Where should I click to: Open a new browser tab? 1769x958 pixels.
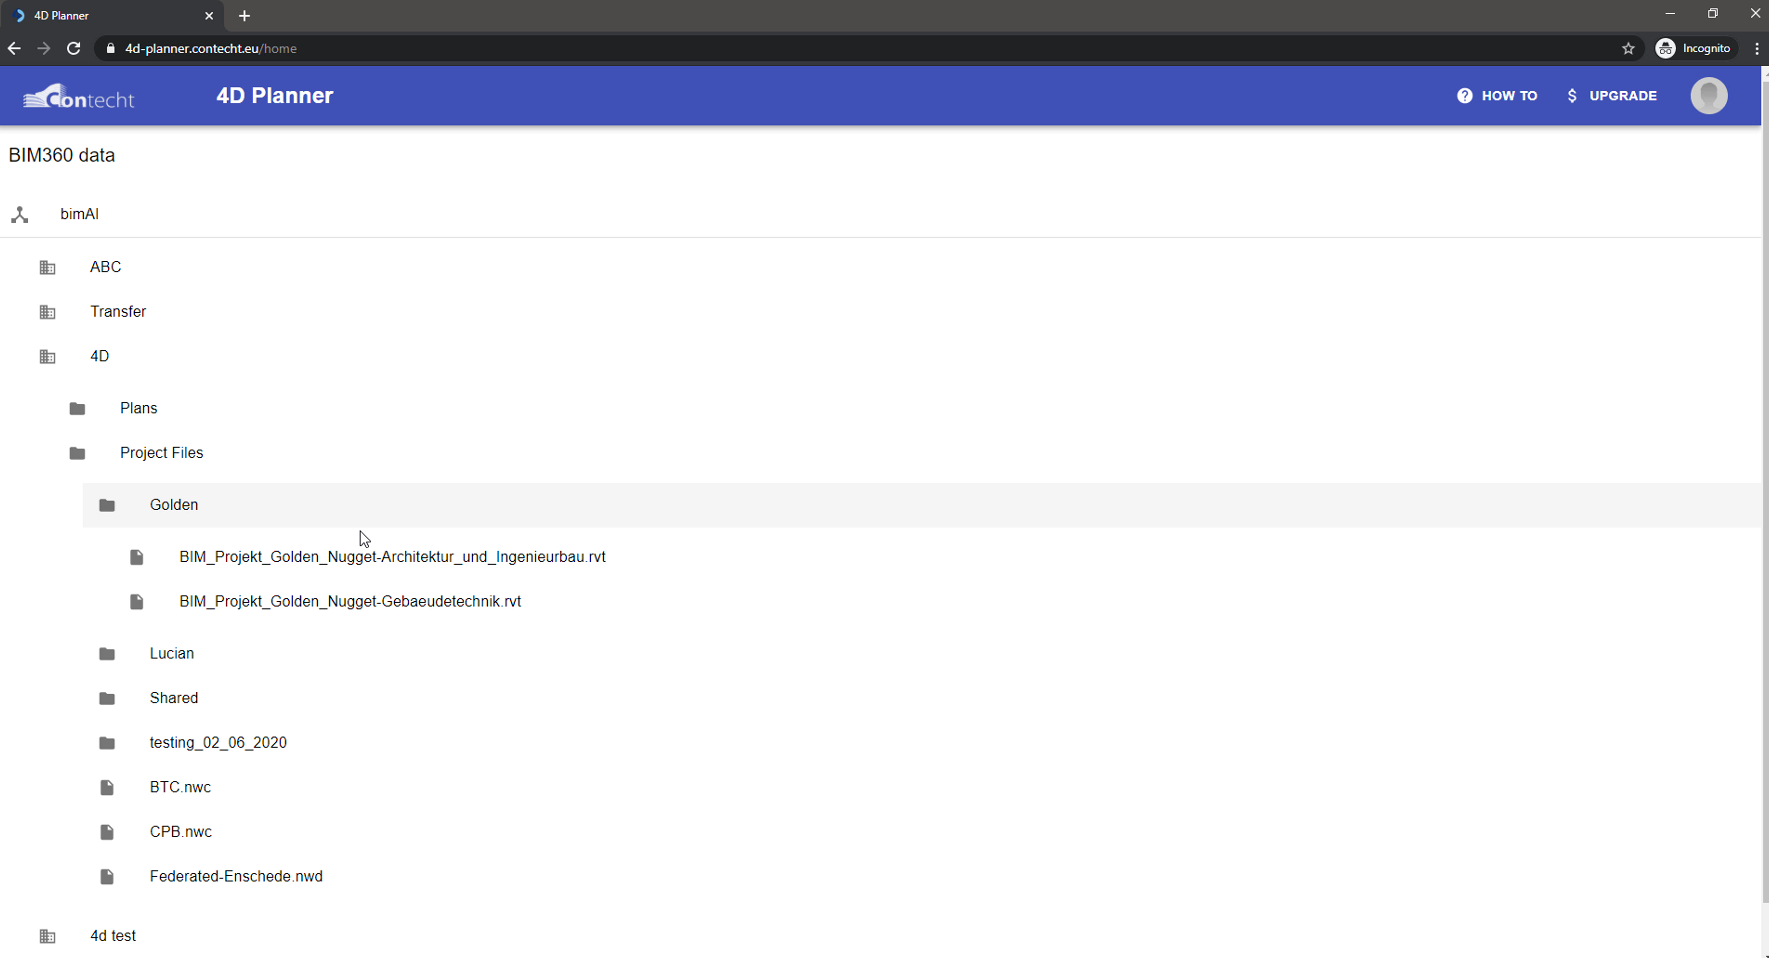244,16
